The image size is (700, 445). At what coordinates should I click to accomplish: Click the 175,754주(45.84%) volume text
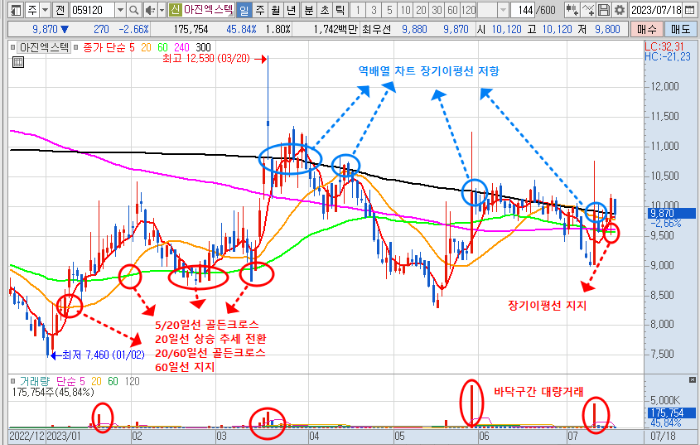point(53,392)
